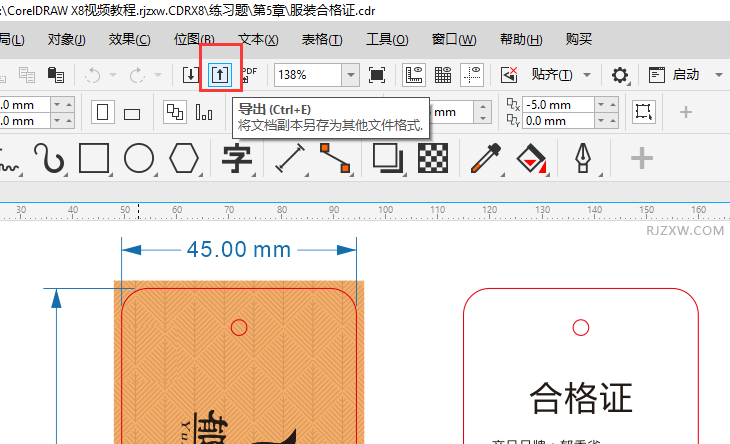Click the treat as filled icon

[x=644, y=112]
